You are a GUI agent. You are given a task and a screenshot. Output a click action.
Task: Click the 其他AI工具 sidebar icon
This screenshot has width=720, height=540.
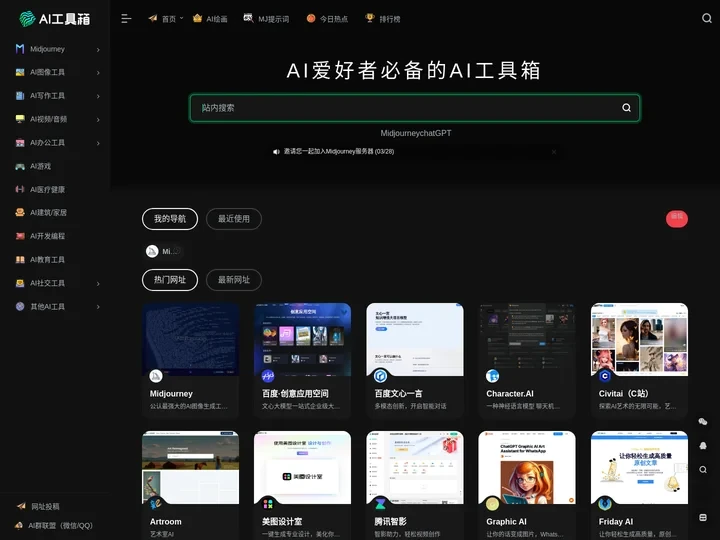click(x=20, y=306)
